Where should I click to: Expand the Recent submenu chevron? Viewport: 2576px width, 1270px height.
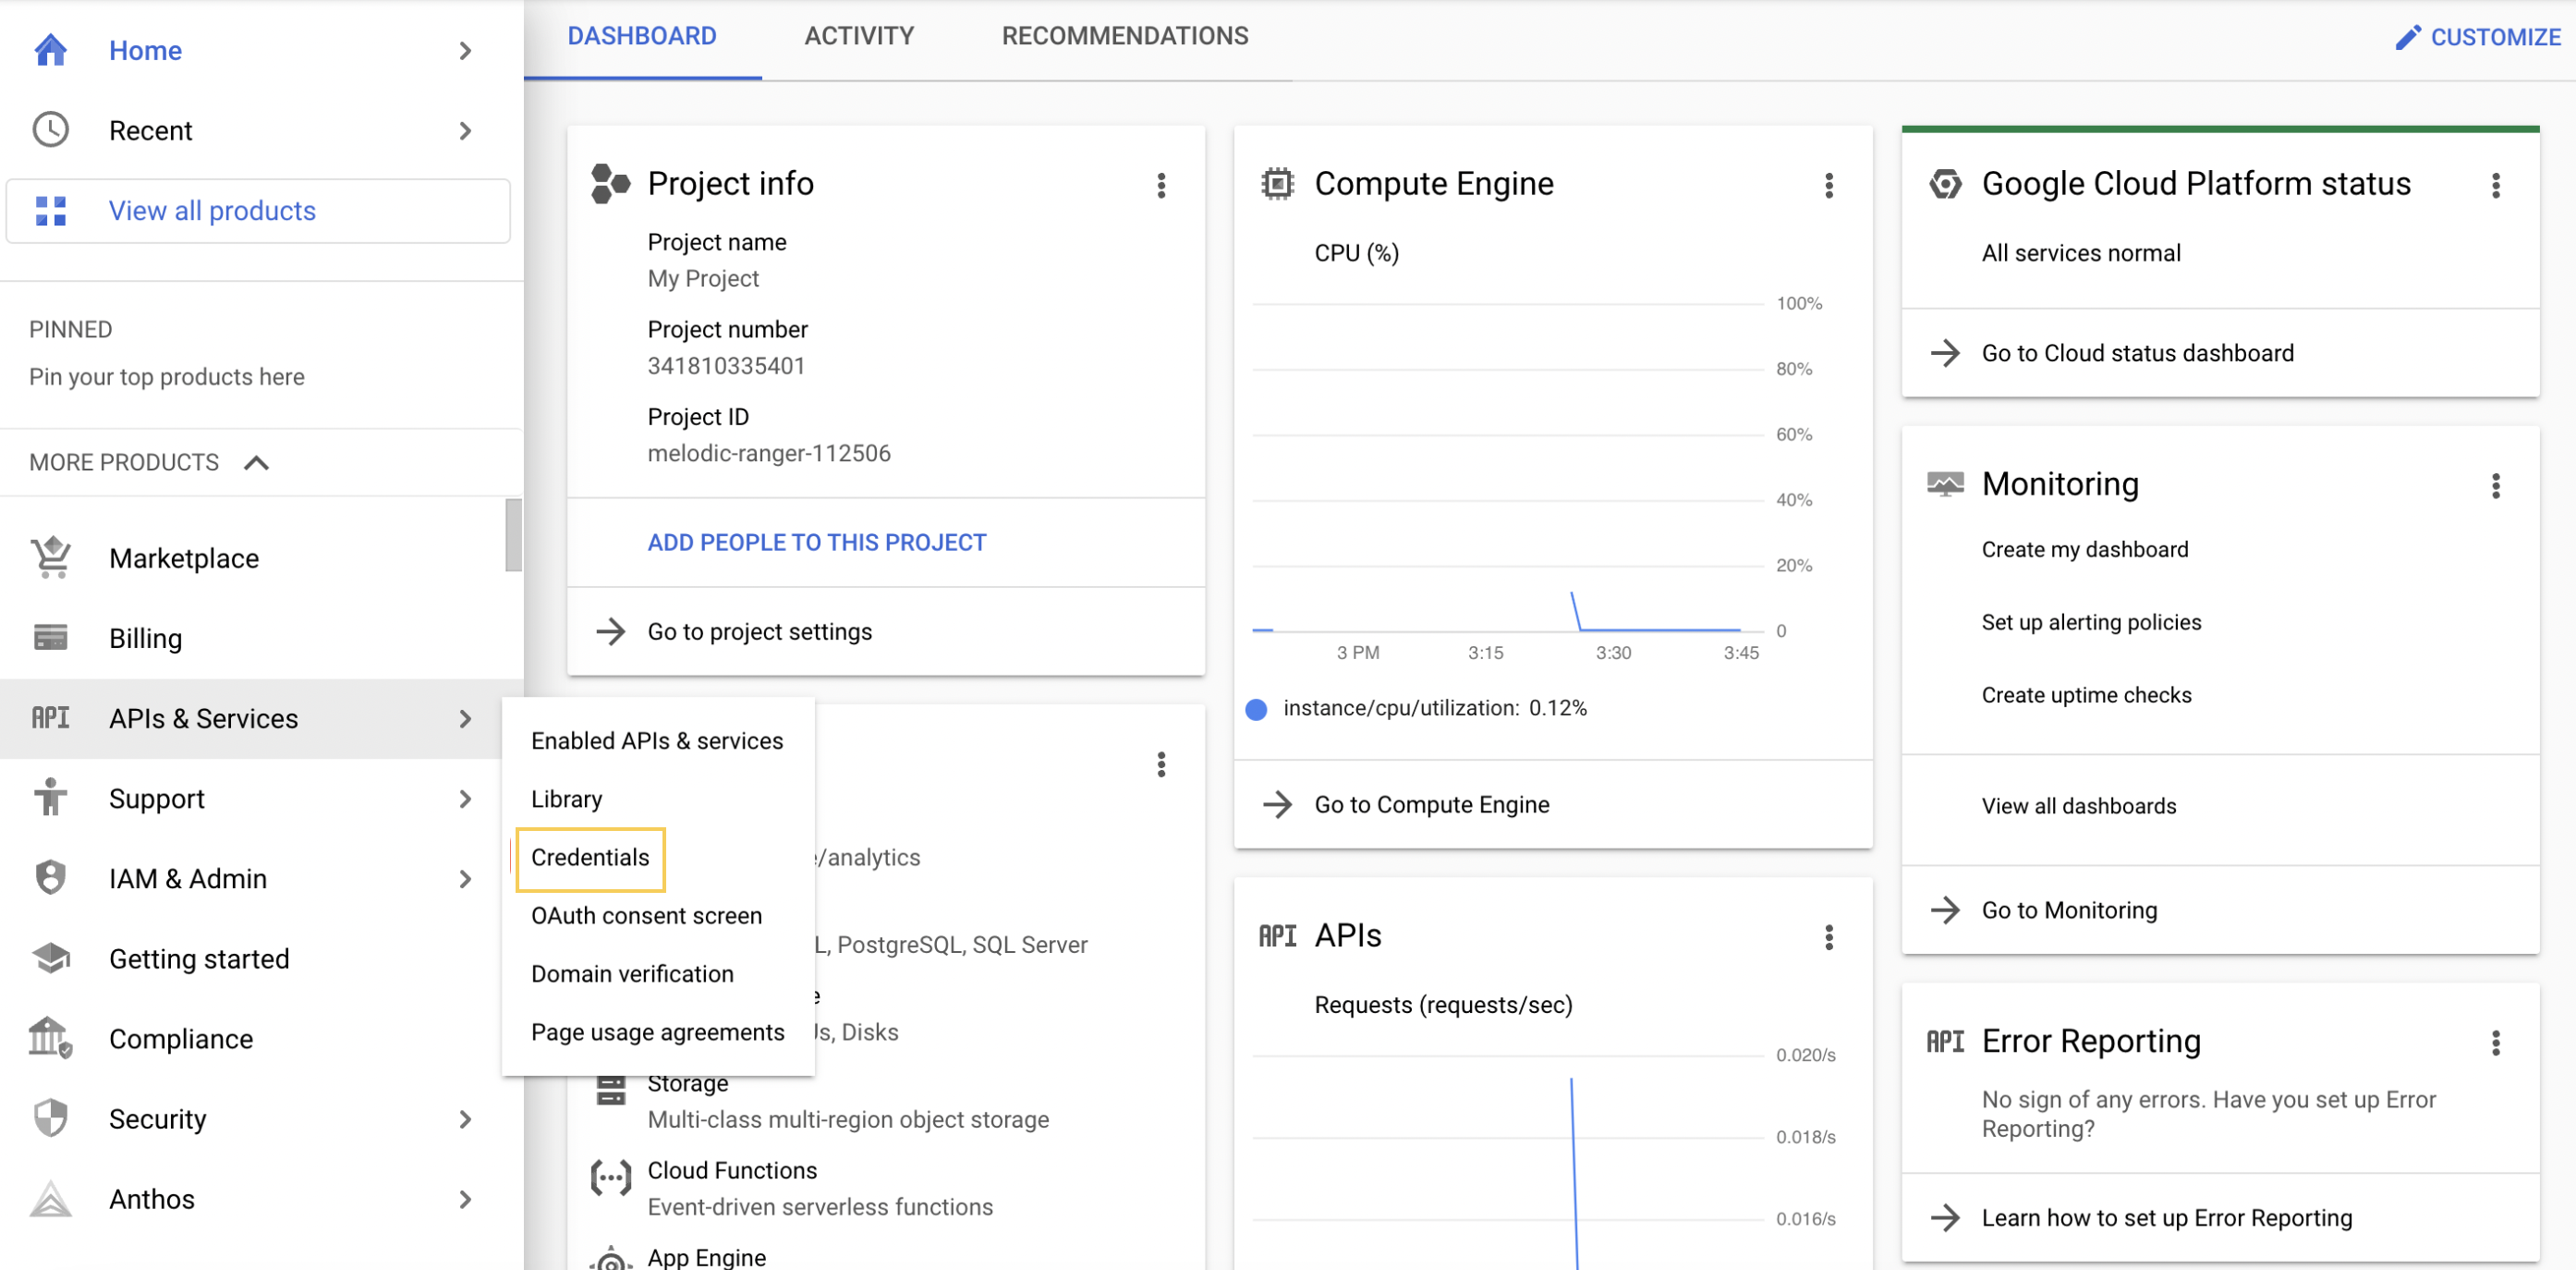click(x=465, y=130)
